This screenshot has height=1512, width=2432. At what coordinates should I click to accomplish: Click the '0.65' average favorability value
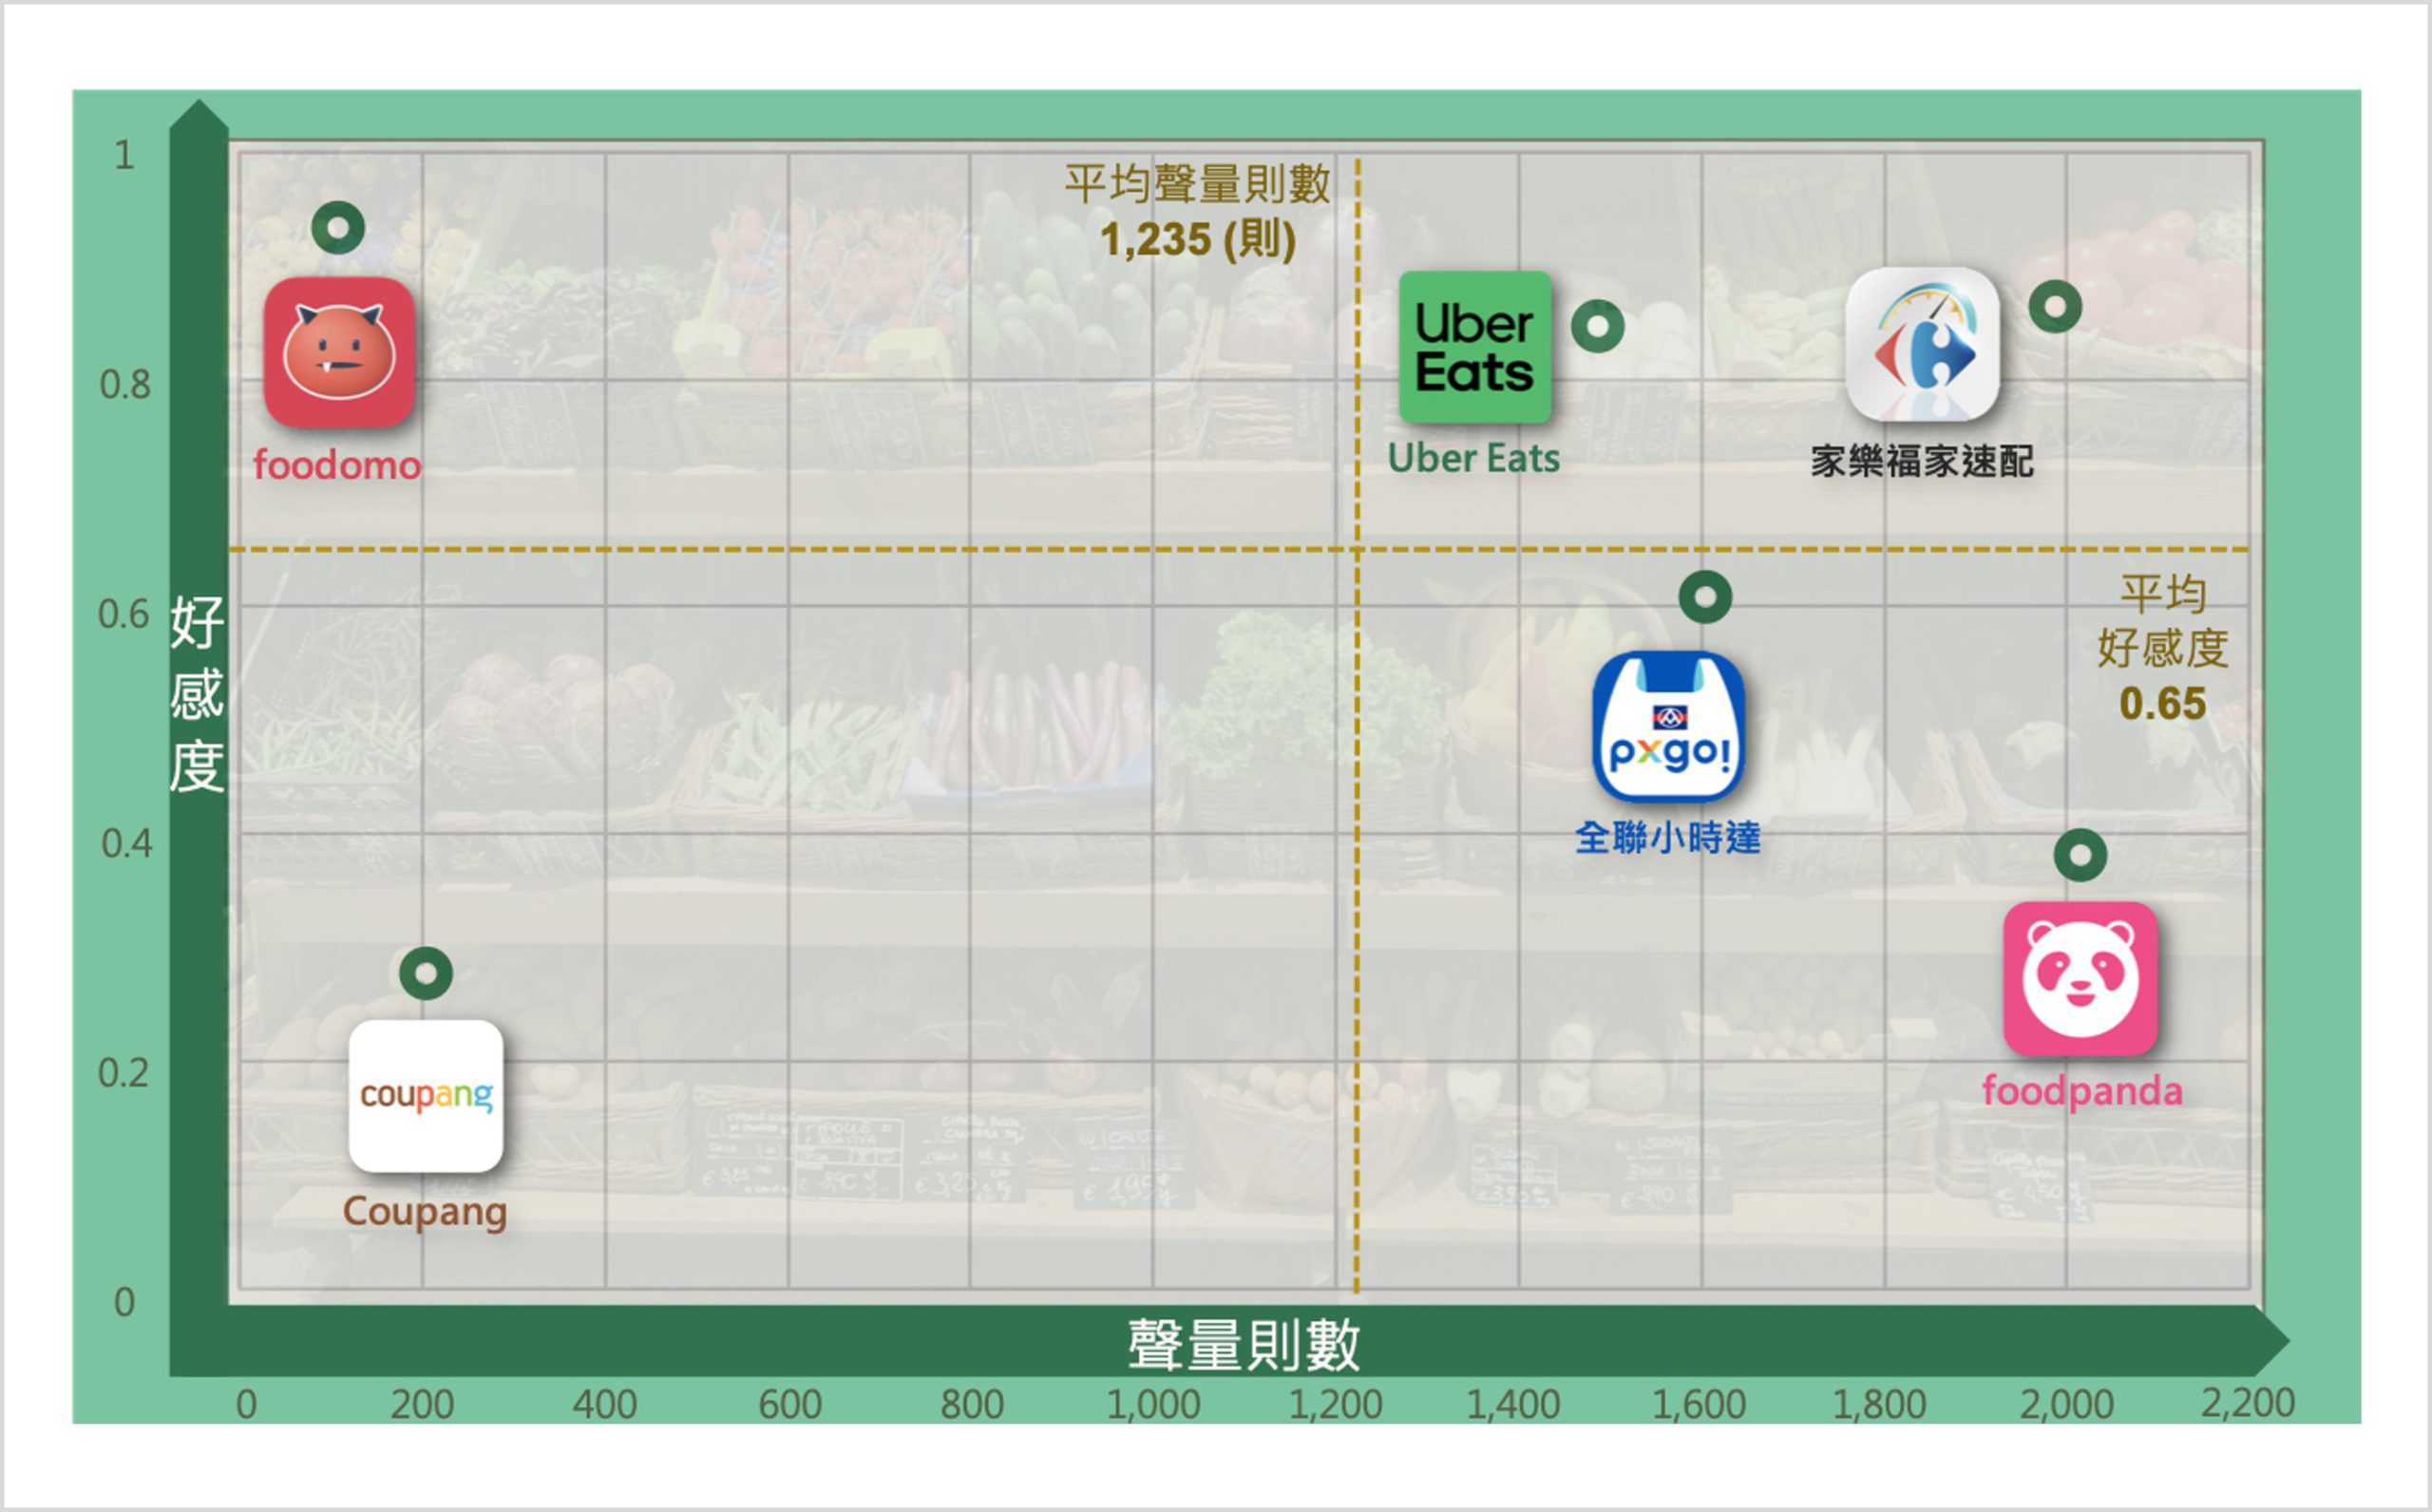[2162, 704]
